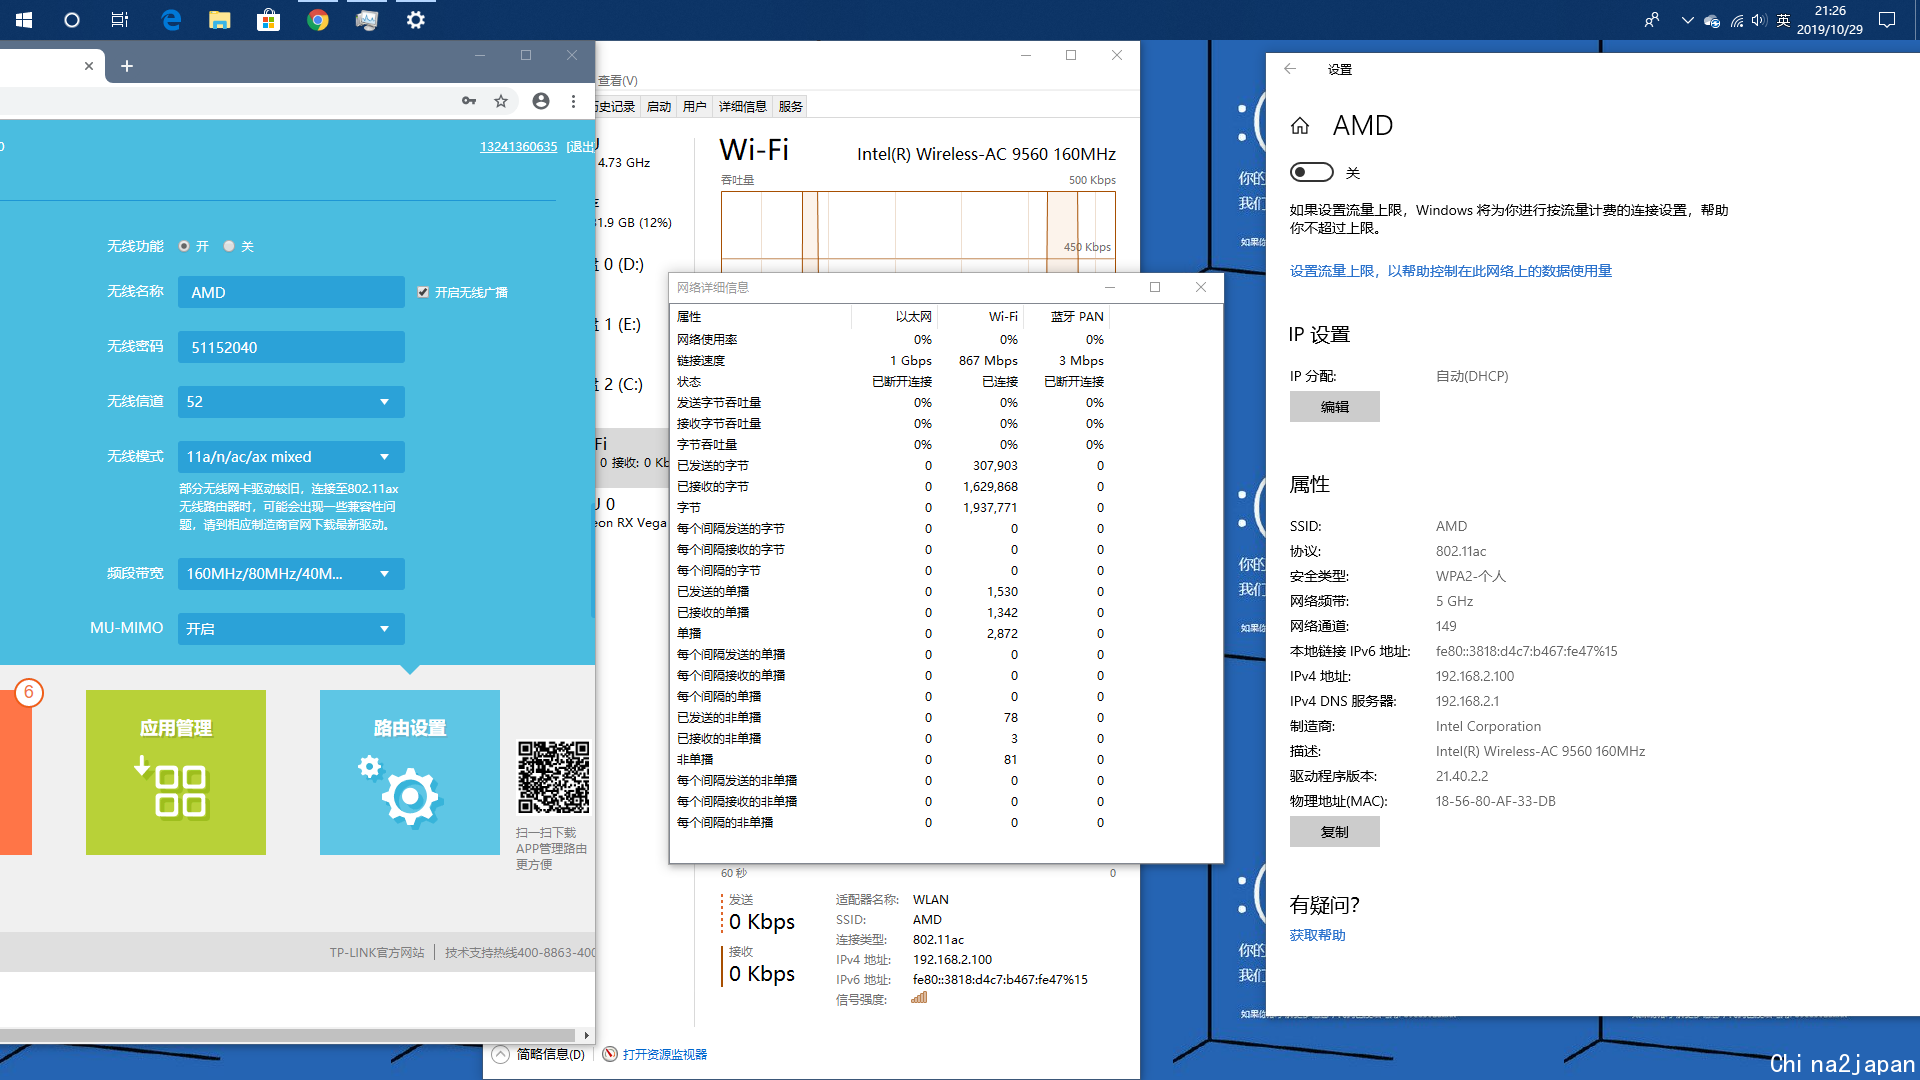Screen dimensions: 1920x1080
Task: Click the browser horizontal scrollbar right arrow
Action: 586,1035
